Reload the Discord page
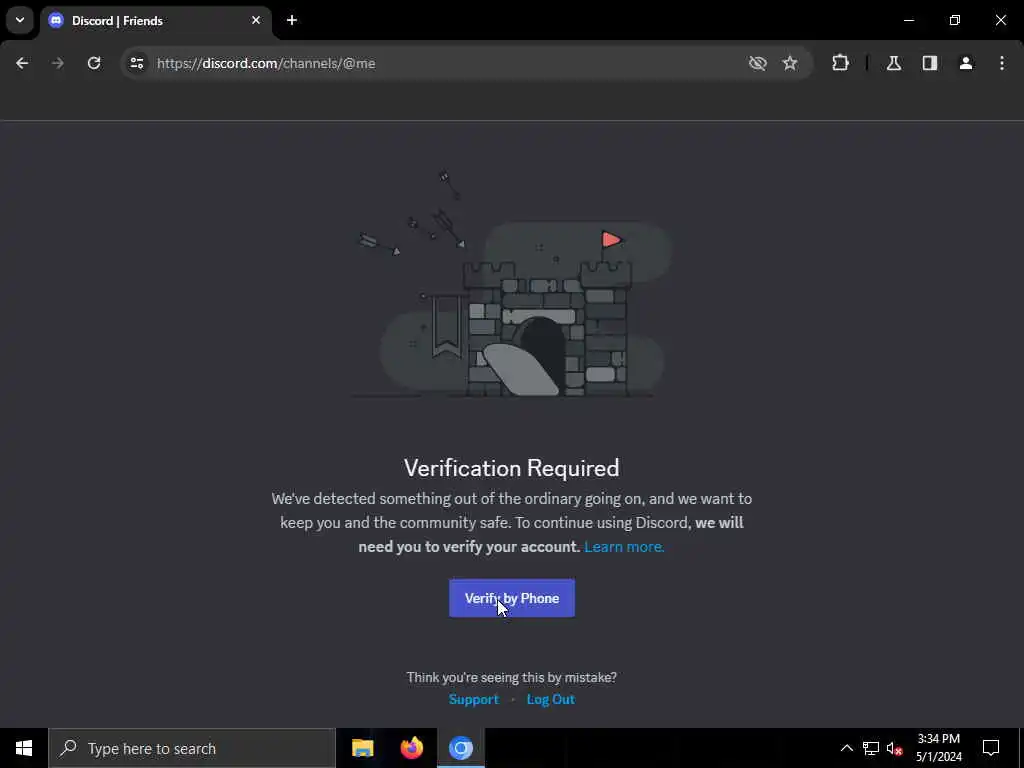The width and height of the screenshot is (1024, 768). 94,63
